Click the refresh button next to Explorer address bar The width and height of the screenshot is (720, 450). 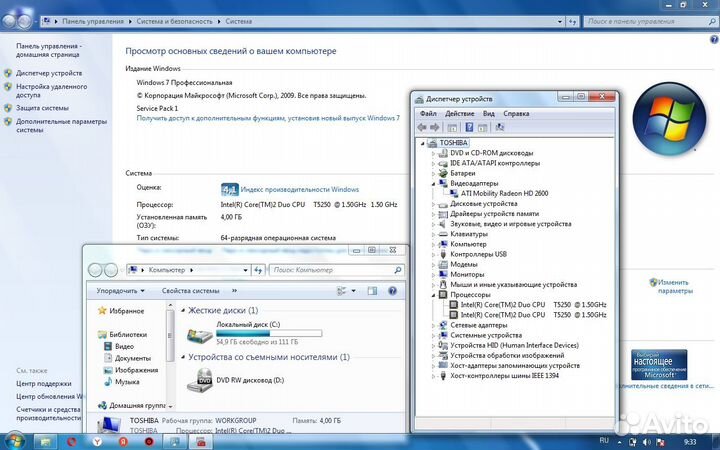259,270
